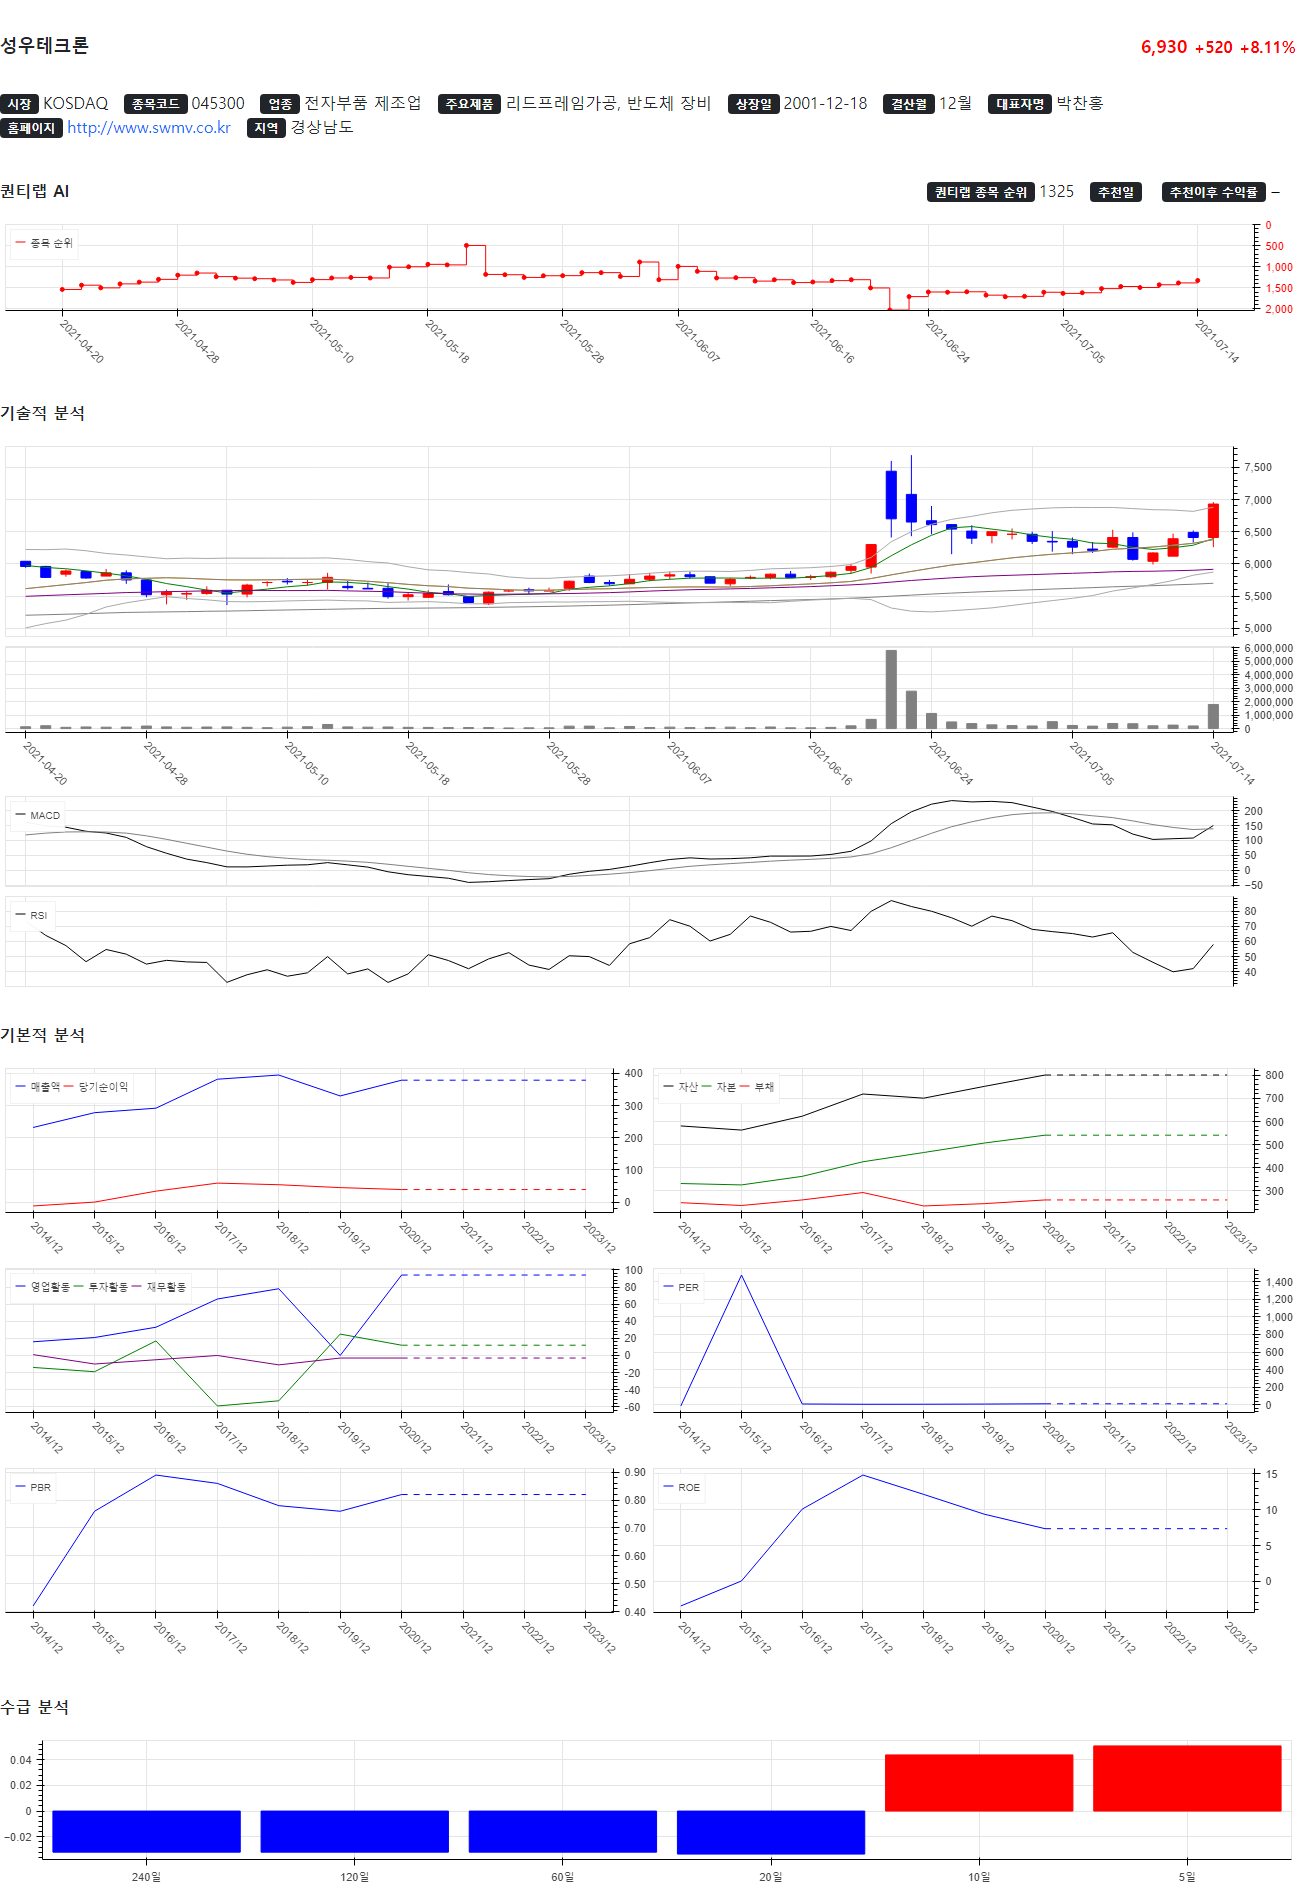
Task: Click the blue bar above 120일
Action: coord(354,1831)
